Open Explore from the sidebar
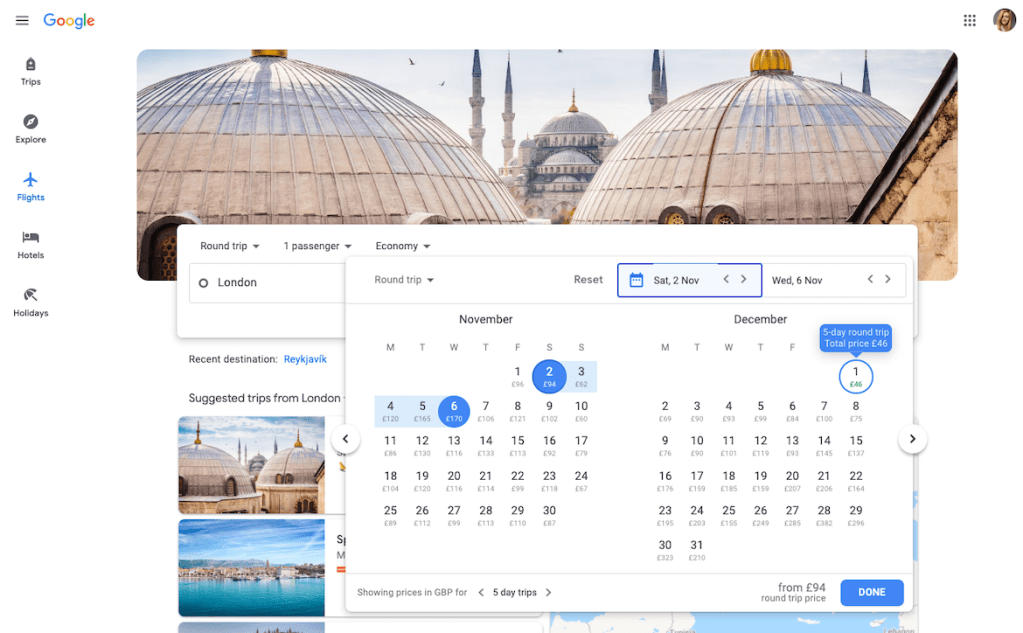This screenshot has height=633, width=1023. 30,129
